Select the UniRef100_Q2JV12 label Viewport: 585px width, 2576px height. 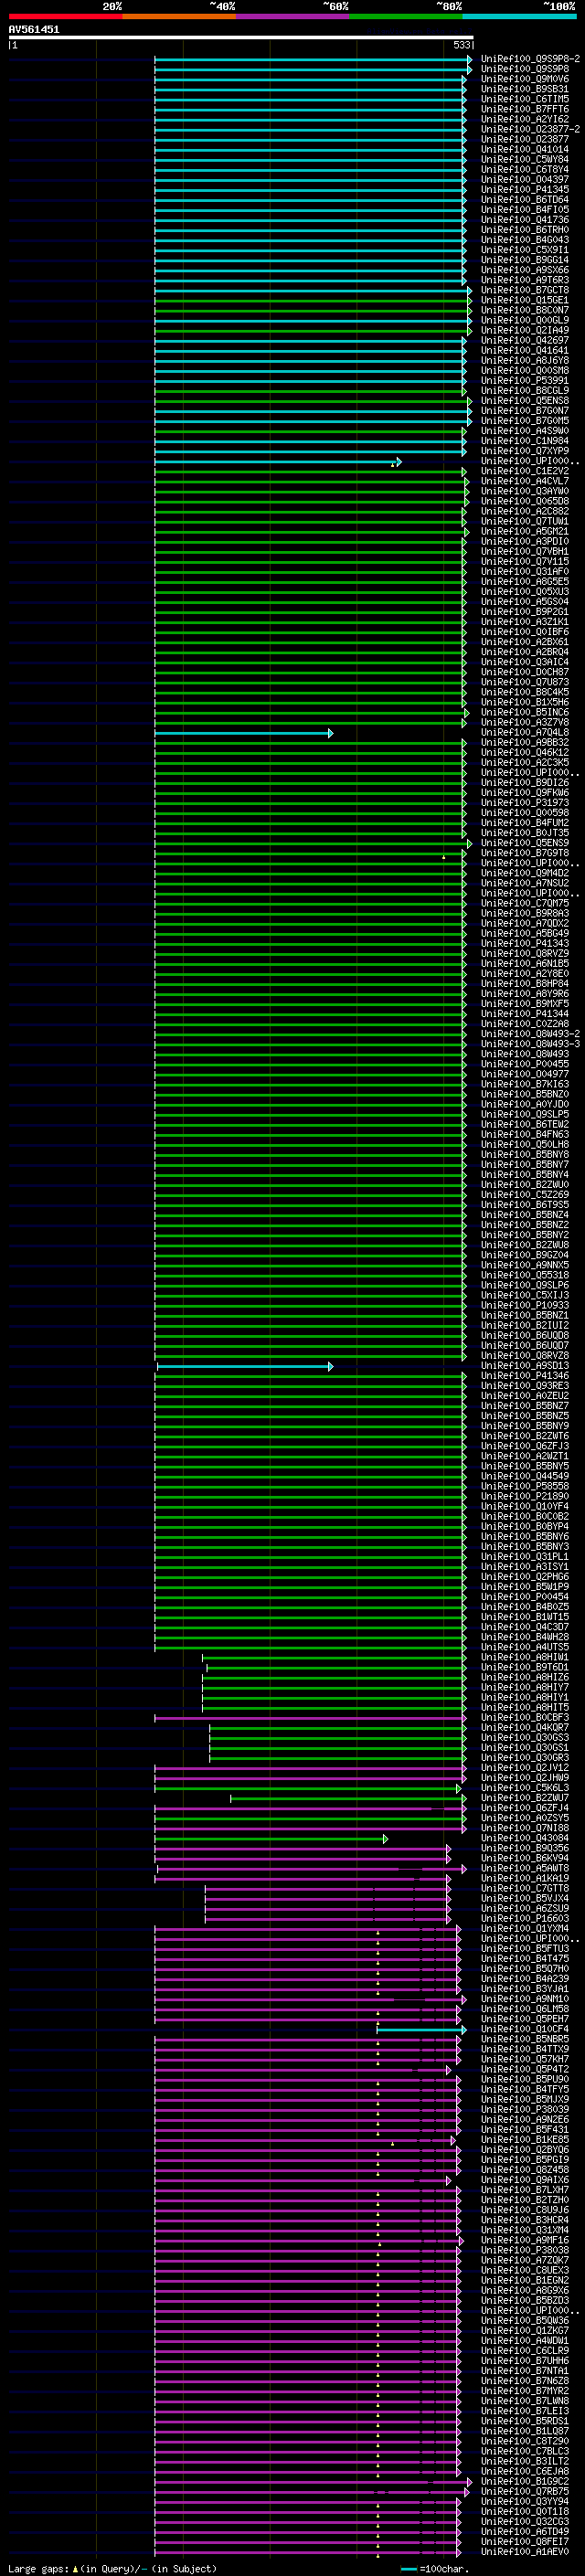[x=525, y=1768]
